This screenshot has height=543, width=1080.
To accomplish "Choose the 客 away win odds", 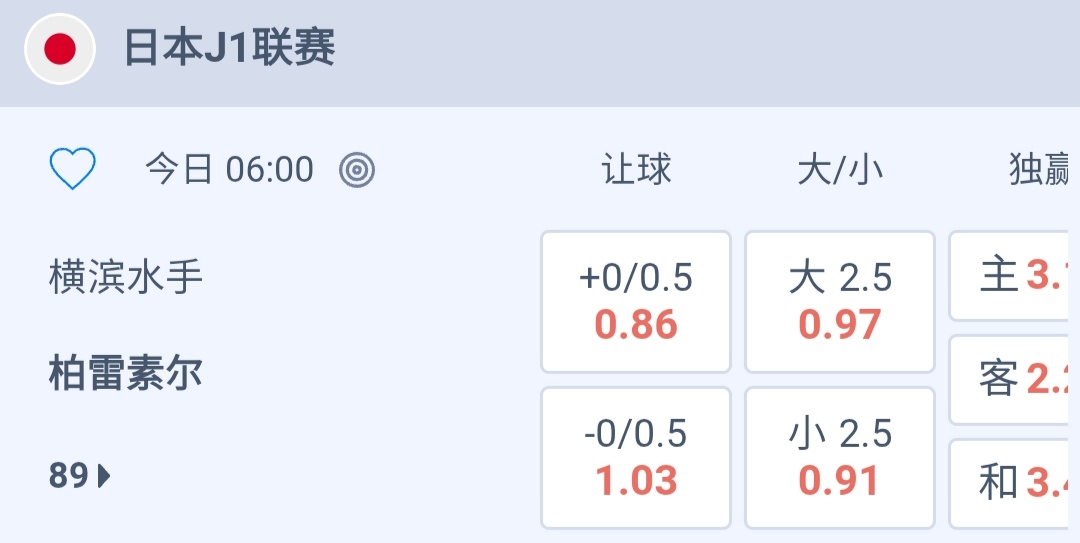I will (x=1012, y=379).
